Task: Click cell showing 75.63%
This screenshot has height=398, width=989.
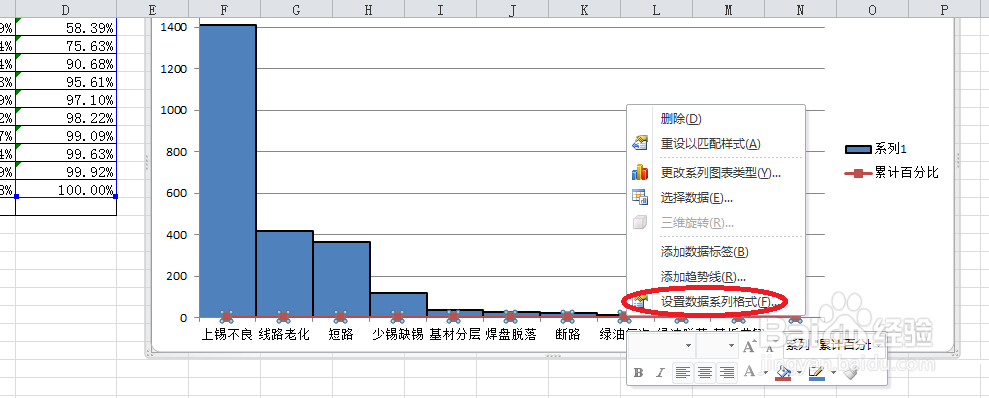Action: pyautogui.click(x=66, y=45)
